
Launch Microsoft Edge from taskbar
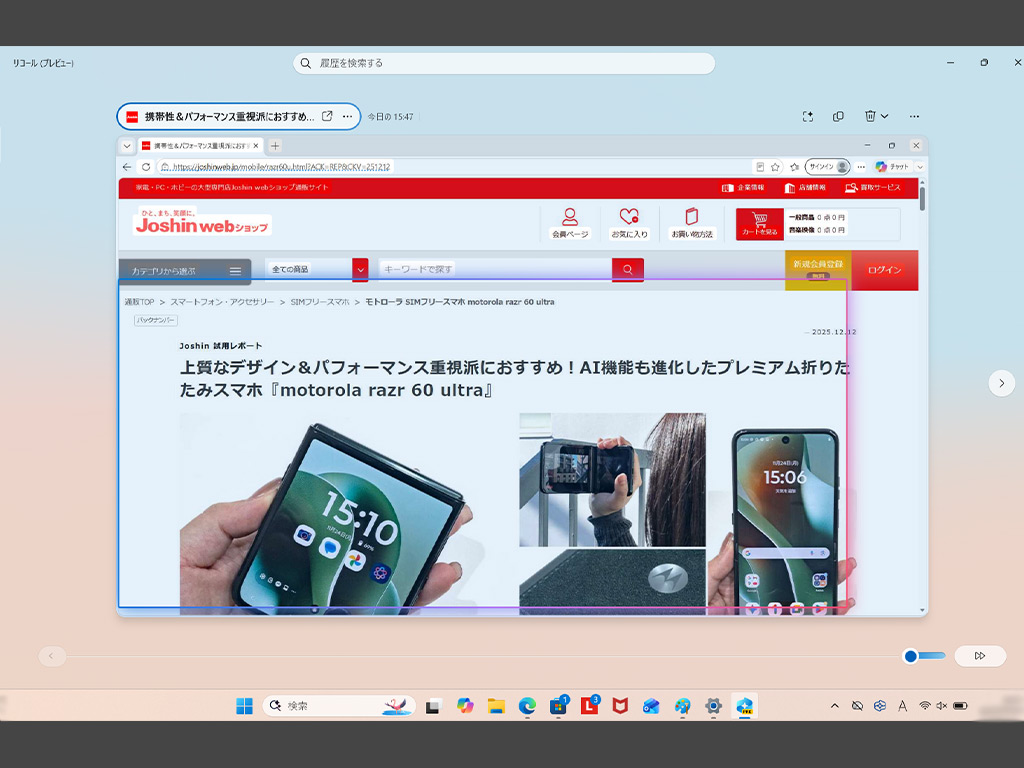point(527,706)
